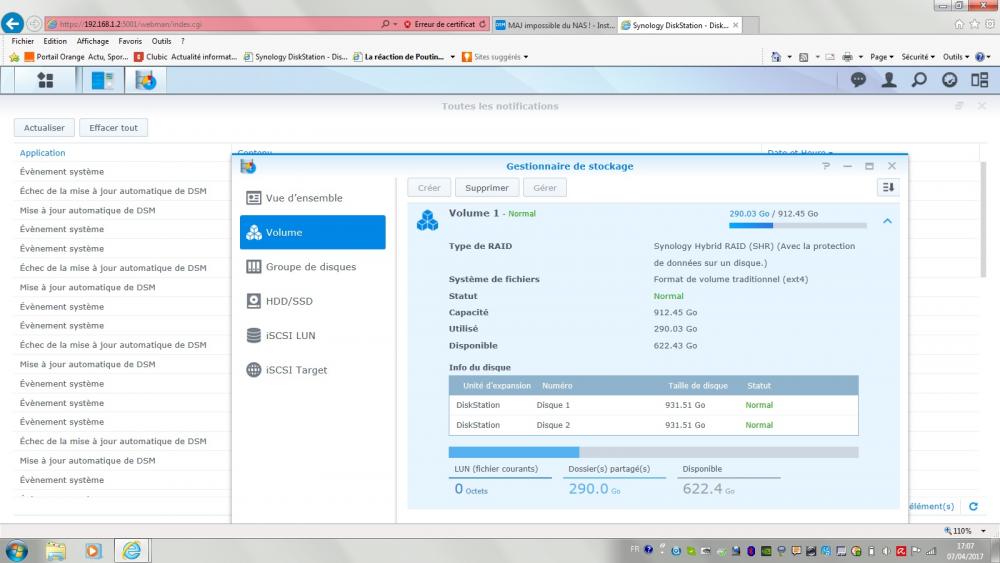Open the user account options icon
The image size is (1000, 563).
tap(888, 81)
